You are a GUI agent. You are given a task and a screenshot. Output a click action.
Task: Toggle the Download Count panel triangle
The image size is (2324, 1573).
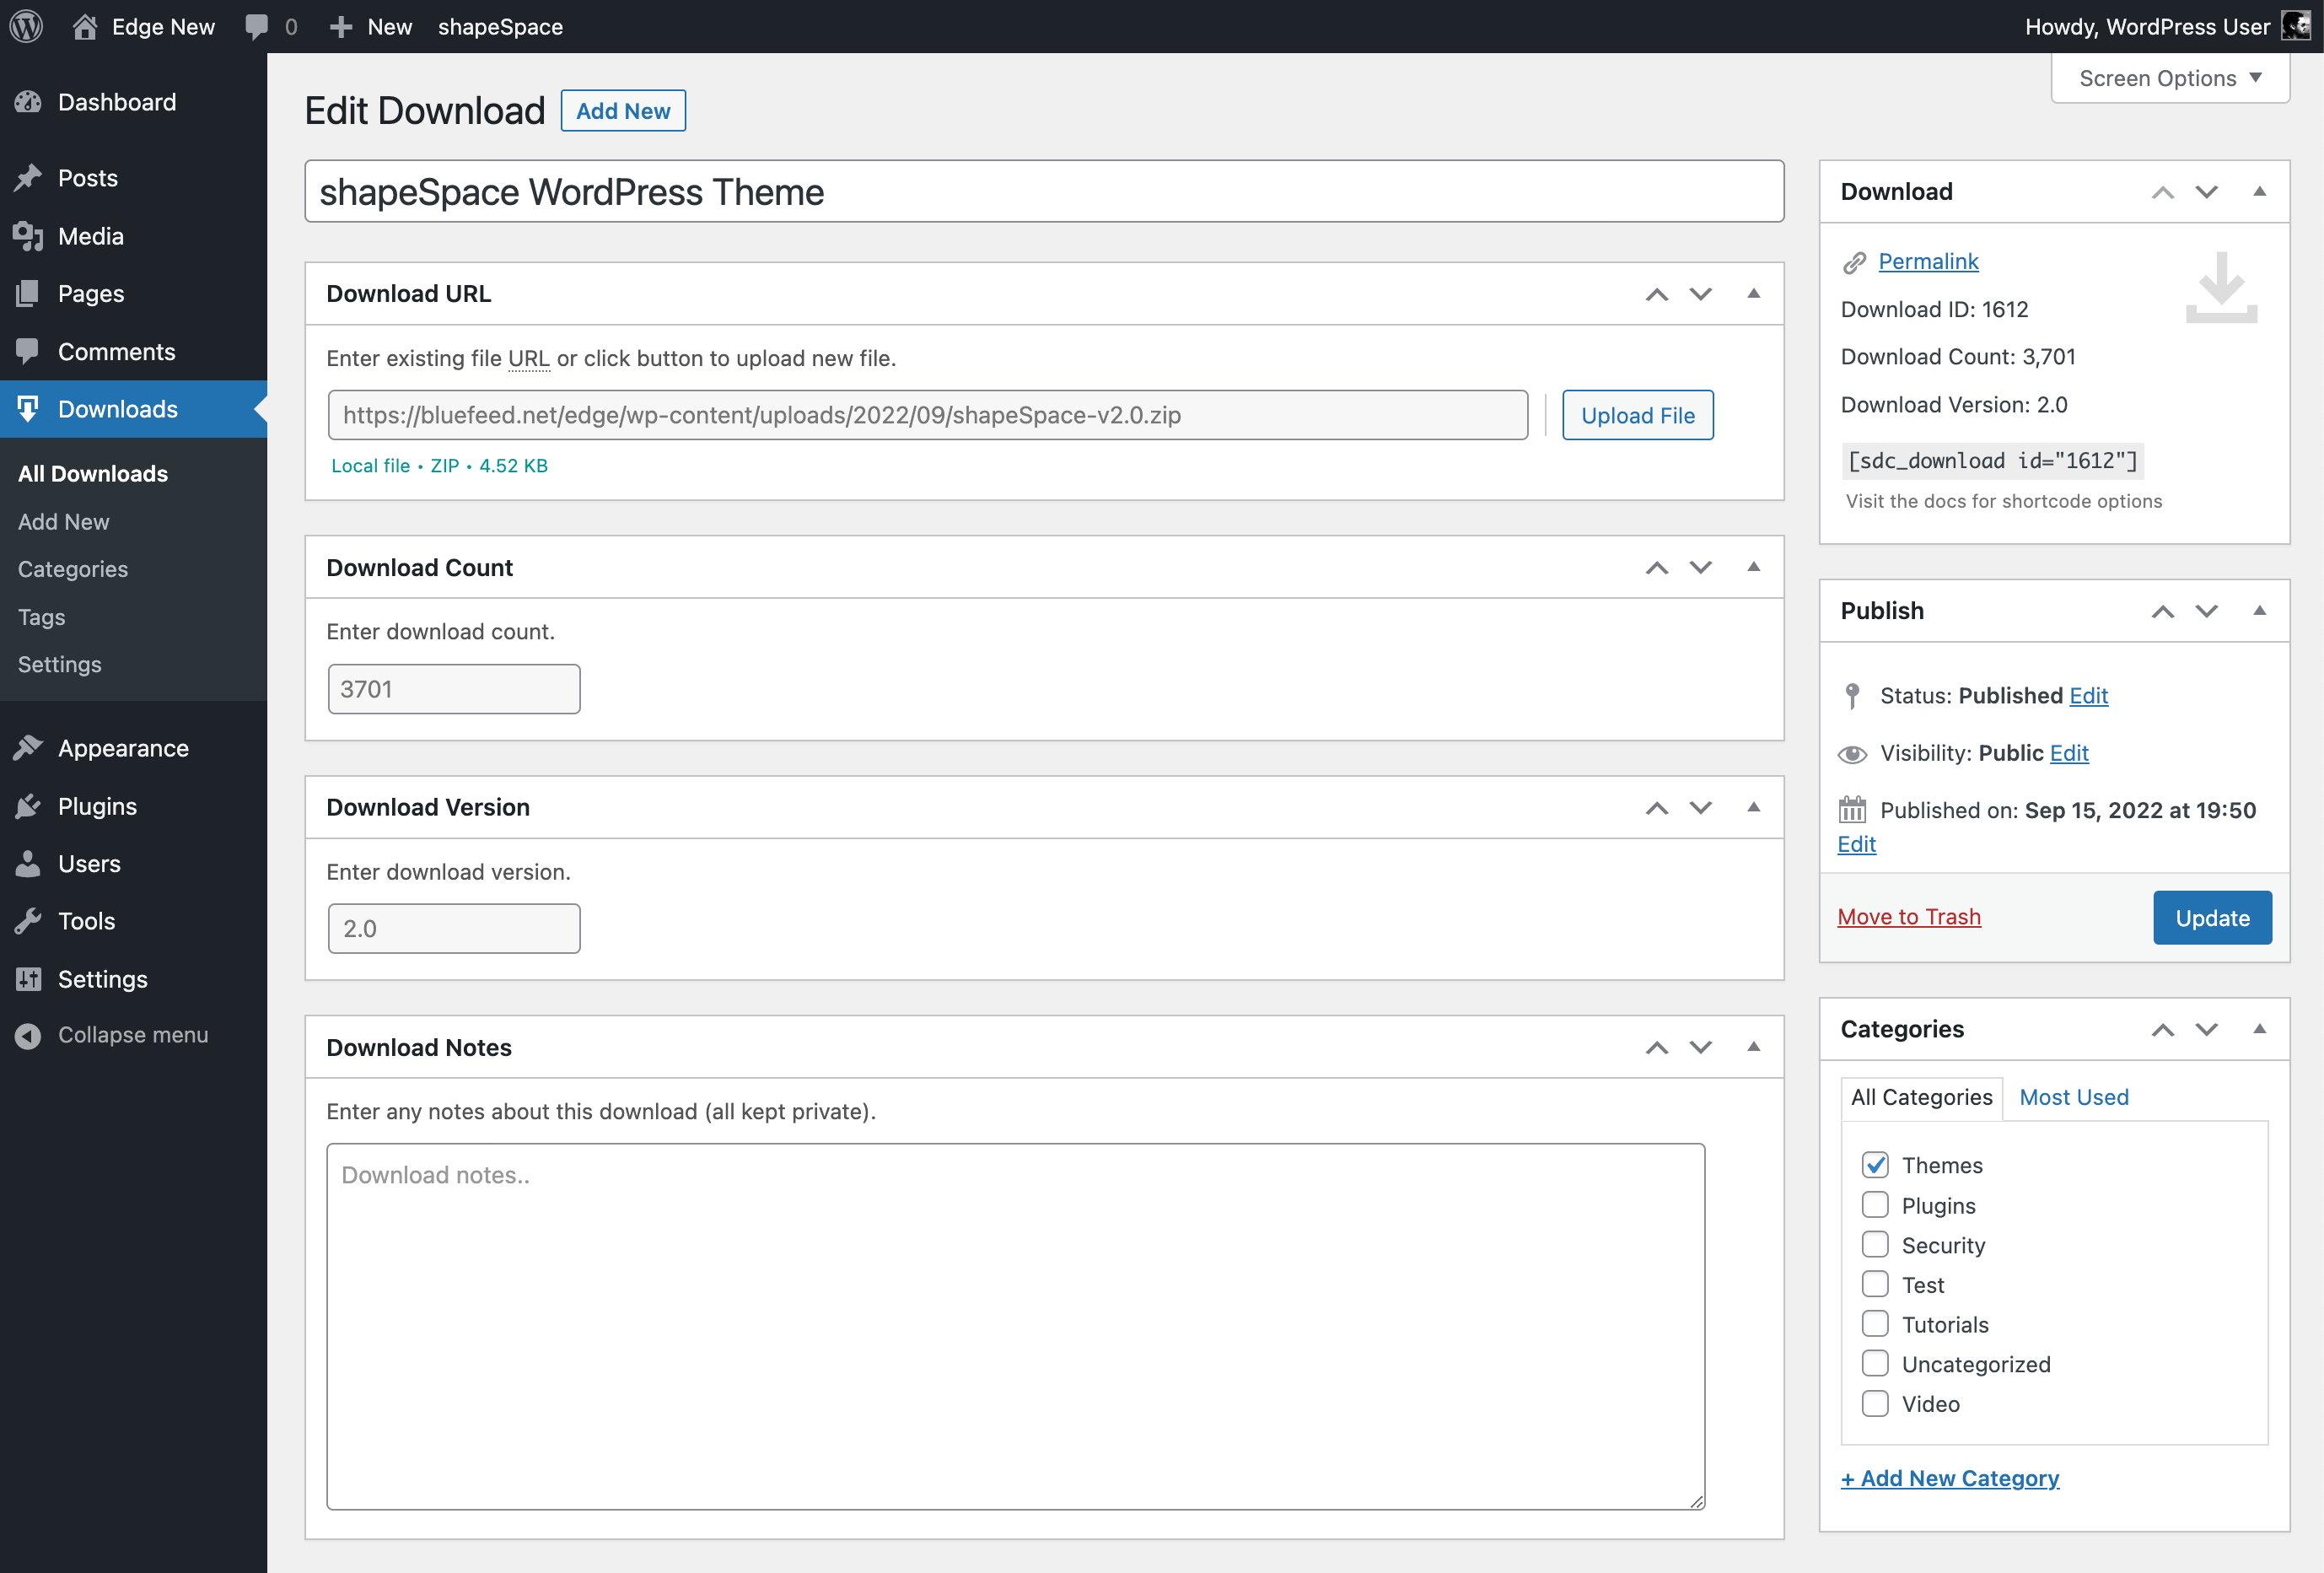tap(1753, 567)
